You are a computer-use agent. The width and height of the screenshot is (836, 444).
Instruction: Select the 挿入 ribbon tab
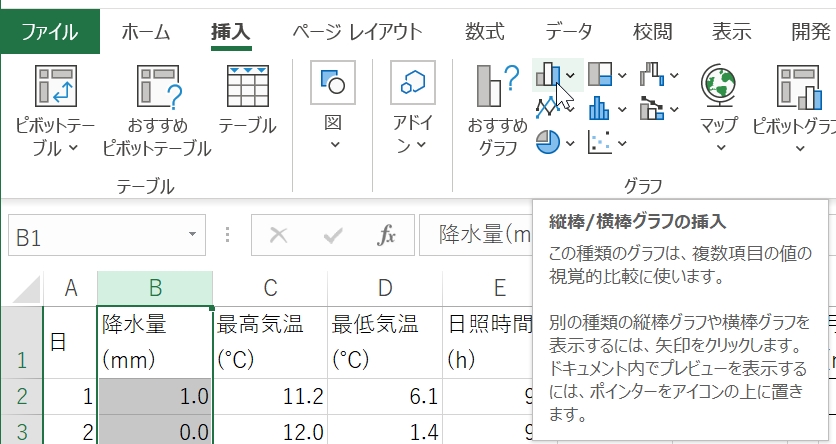coord(230,32)
